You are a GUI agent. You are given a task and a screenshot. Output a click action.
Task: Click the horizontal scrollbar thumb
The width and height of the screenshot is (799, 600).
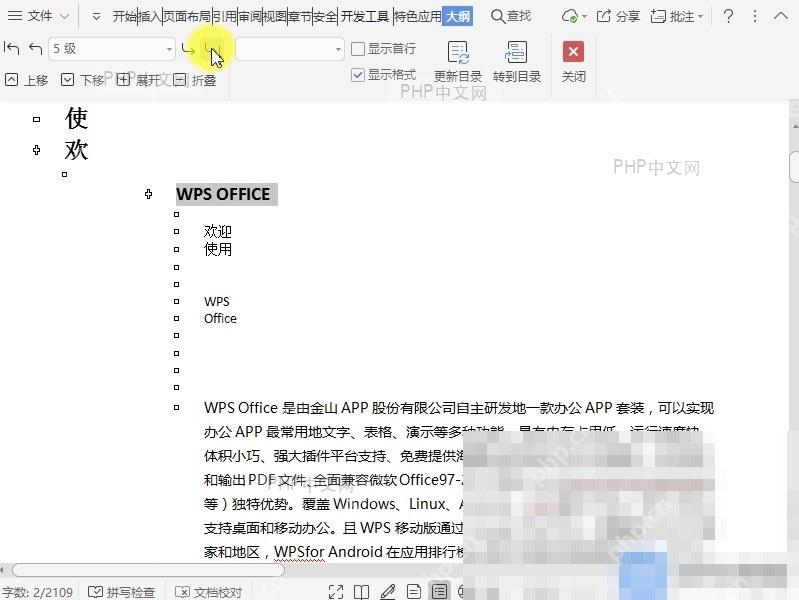(148, 570)
